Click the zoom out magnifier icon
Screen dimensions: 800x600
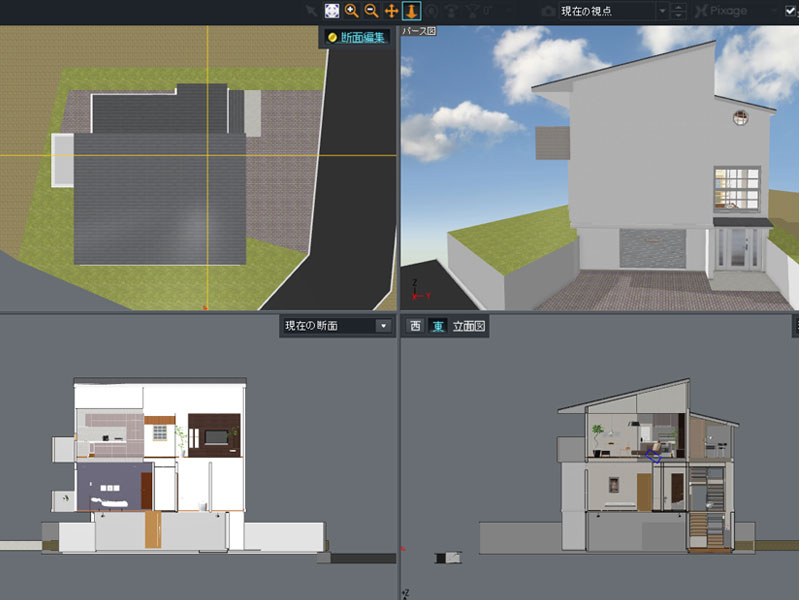(371, 11)
